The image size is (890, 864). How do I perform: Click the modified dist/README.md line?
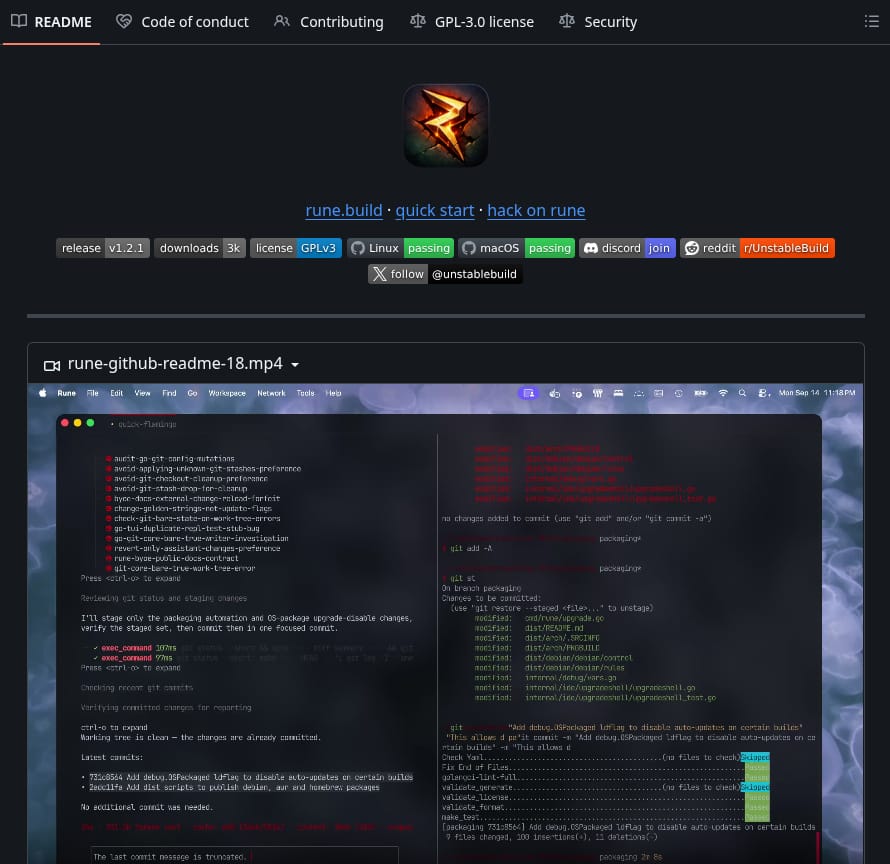pos(529,628)
